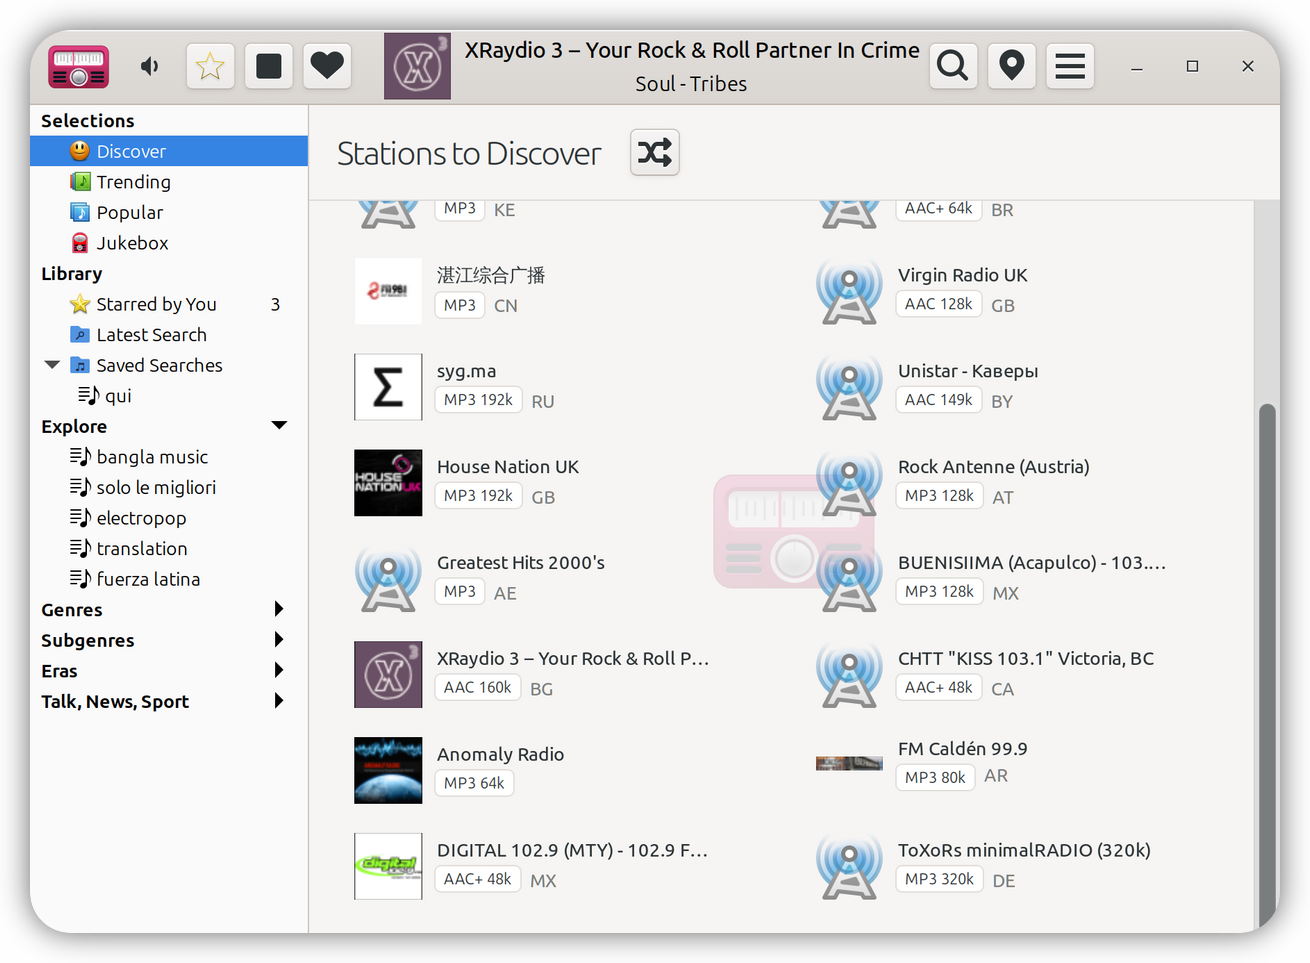Click the 'Soul - Tribes' track title
1310x963 pixels.
(x=691, y=84)
